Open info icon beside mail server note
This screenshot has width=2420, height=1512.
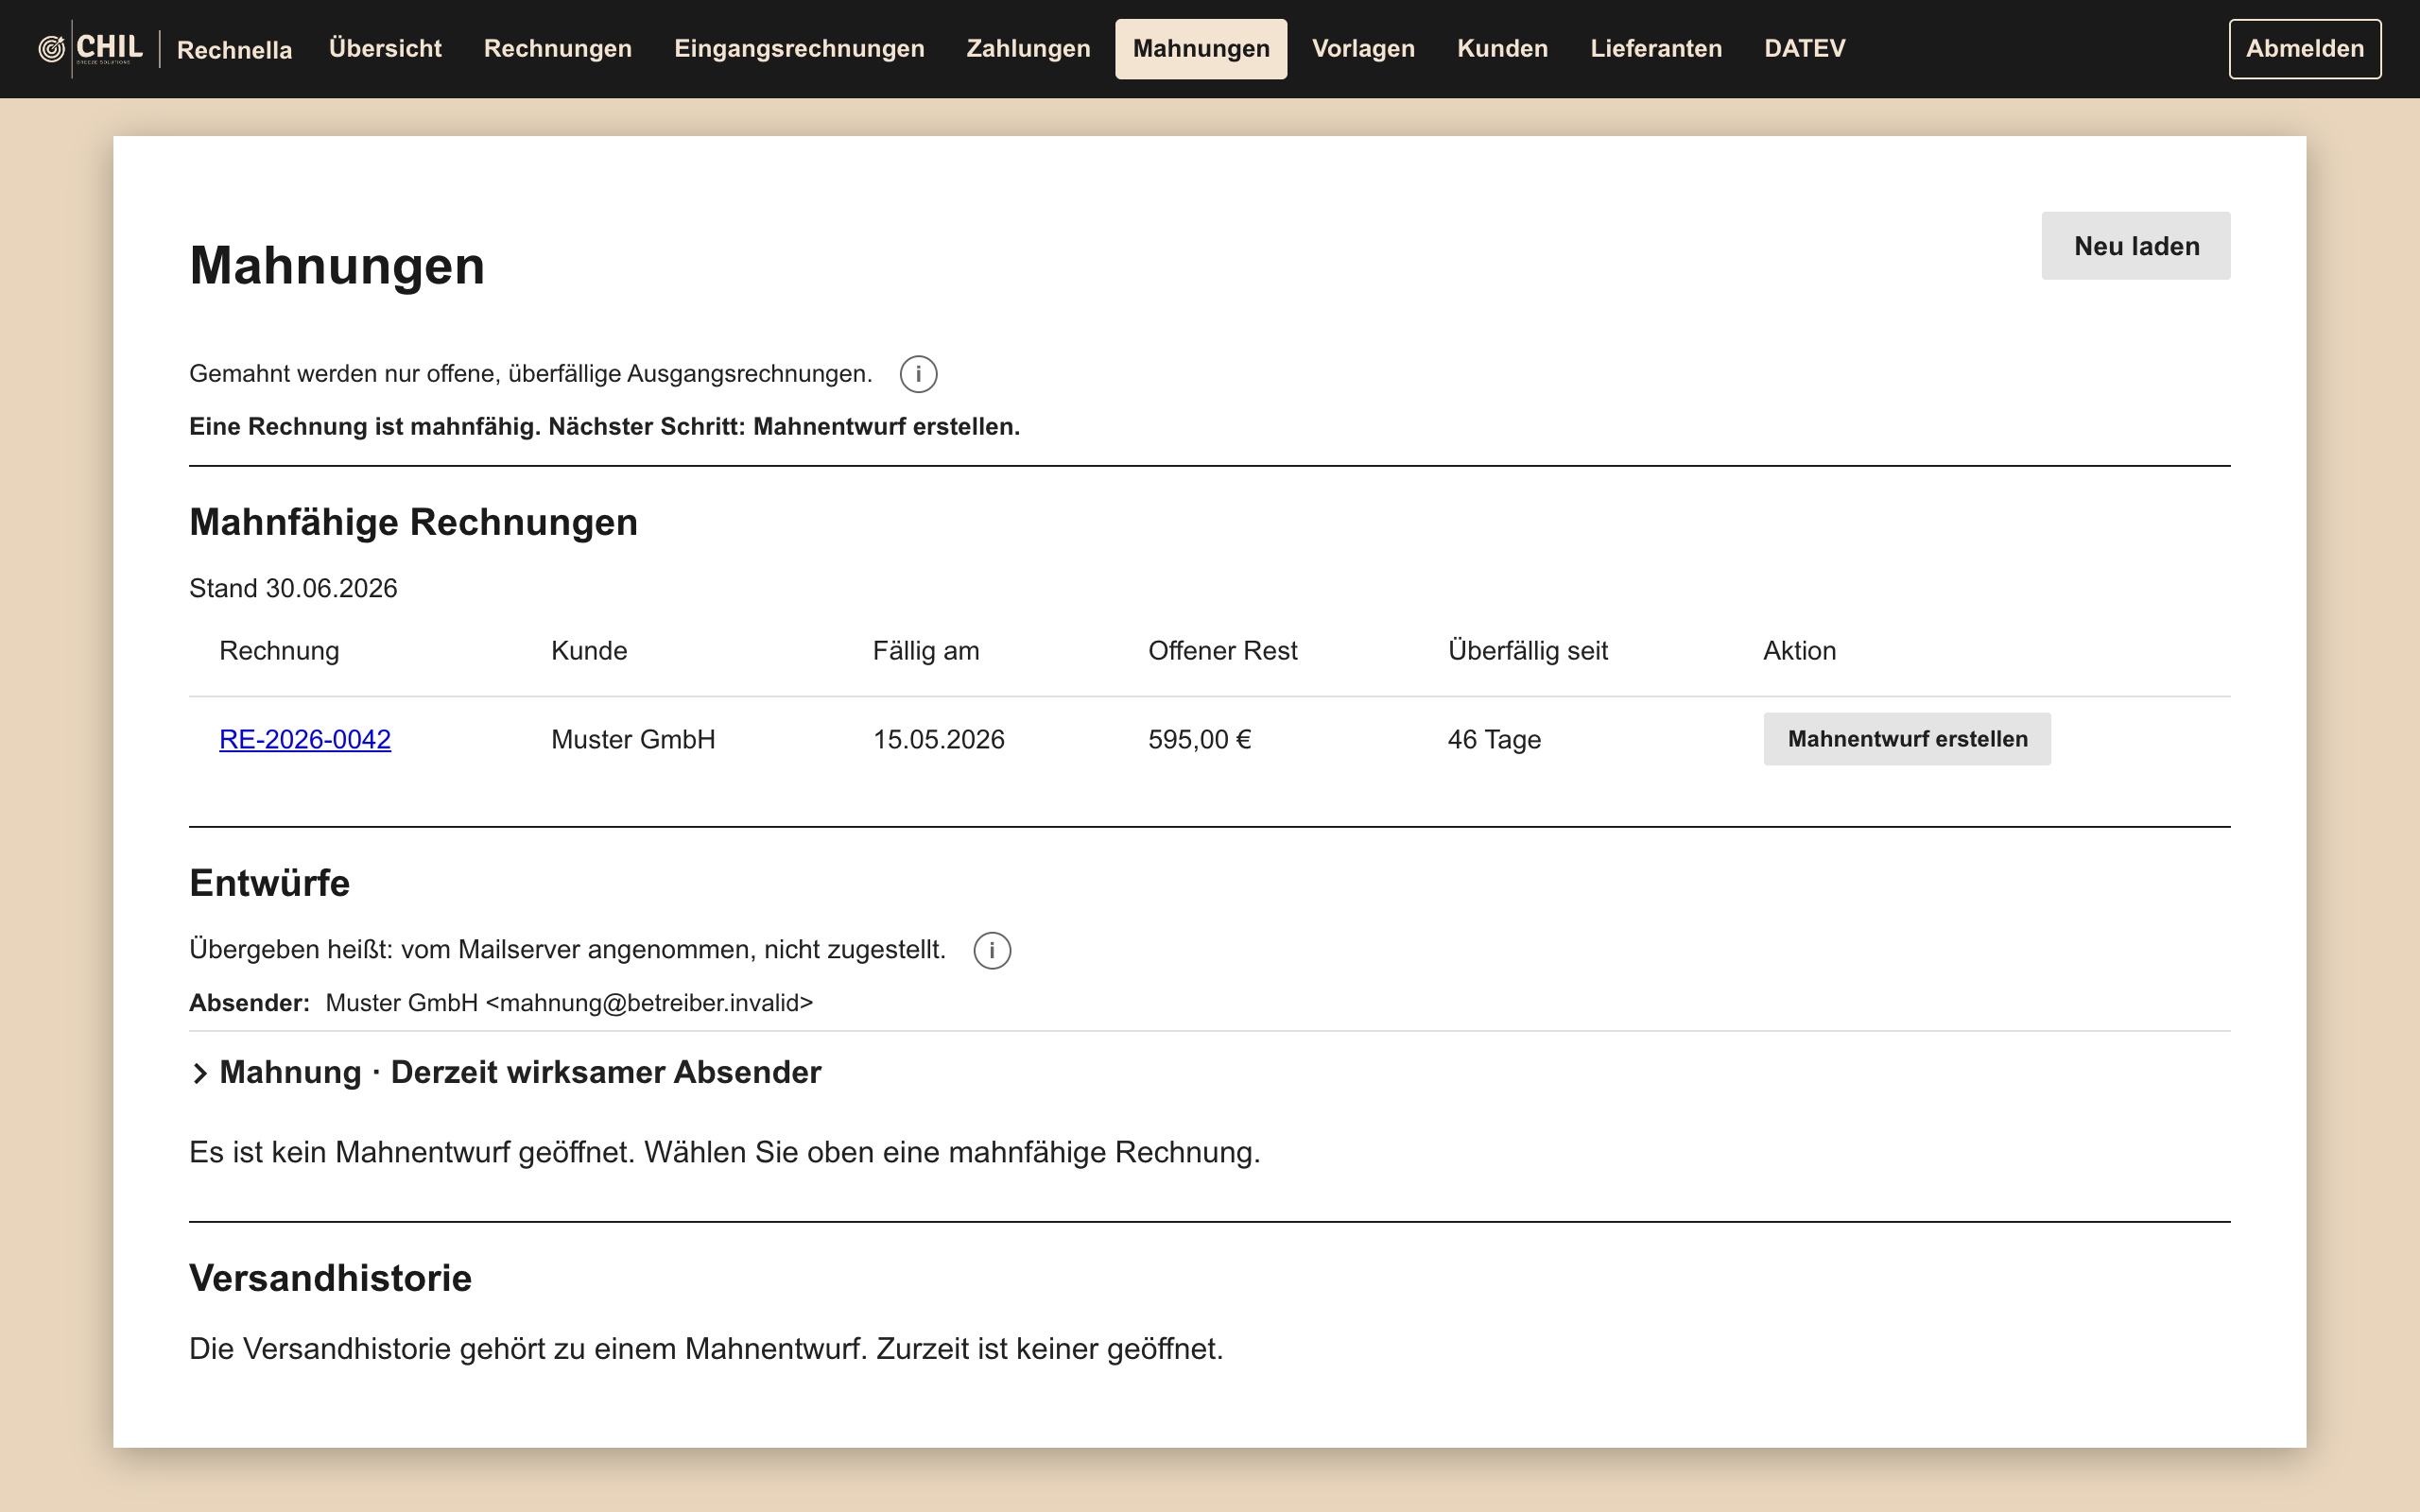coord(992,950)
